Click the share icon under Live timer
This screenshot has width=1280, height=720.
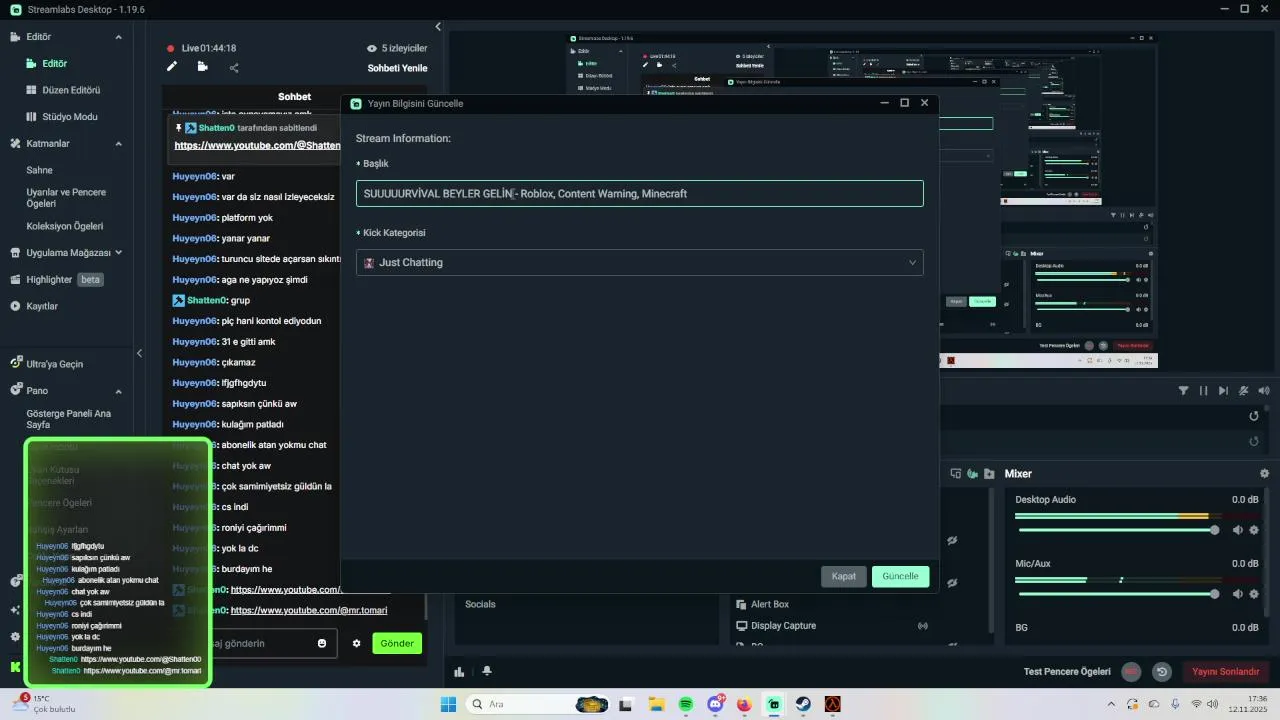pos(234,68)
